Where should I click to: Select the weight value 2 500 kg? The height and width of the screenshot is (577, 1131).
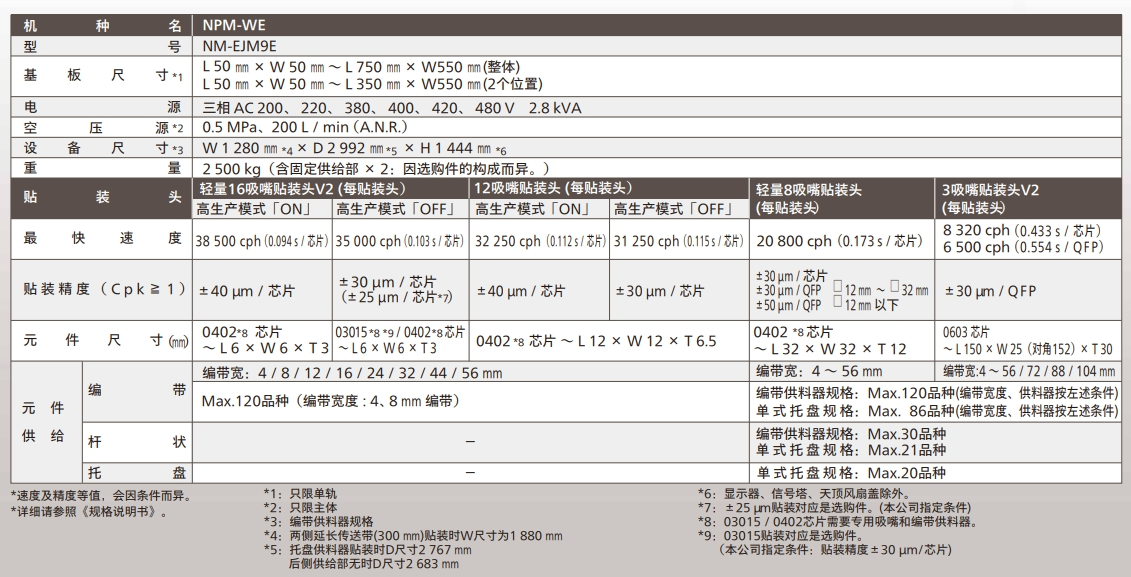[376, 169]
